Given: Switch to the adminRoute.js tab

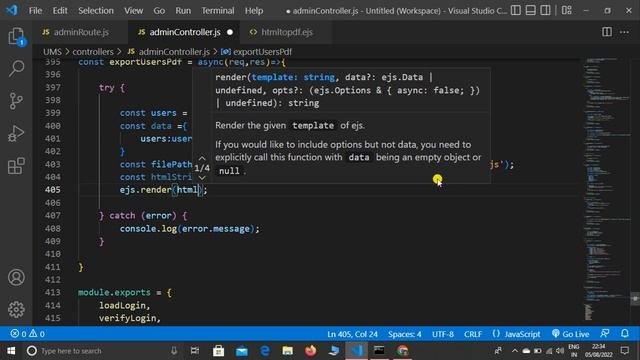Looking at the screenshot, I should pos(80,32).
